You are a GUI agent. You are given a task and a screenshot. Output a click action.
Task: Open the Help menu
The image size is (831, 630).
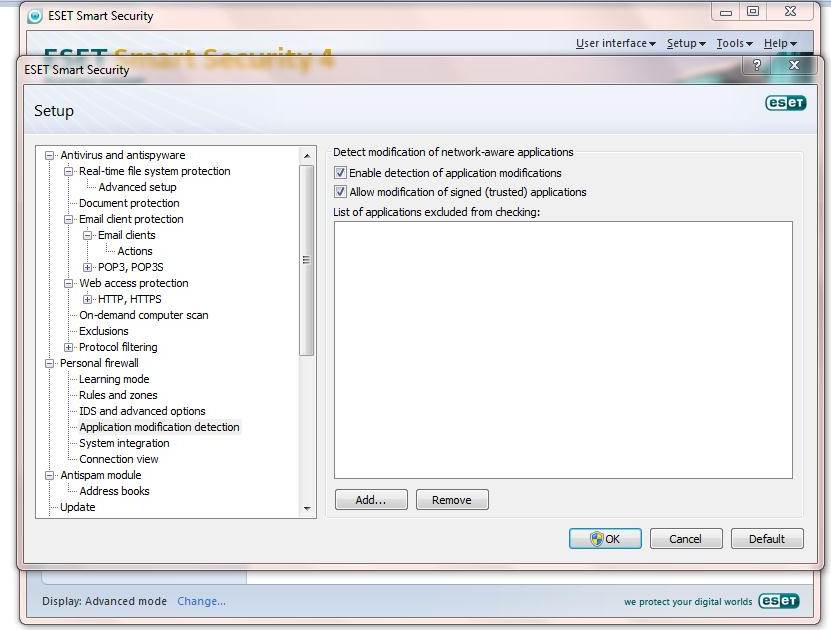pos(780,43)
